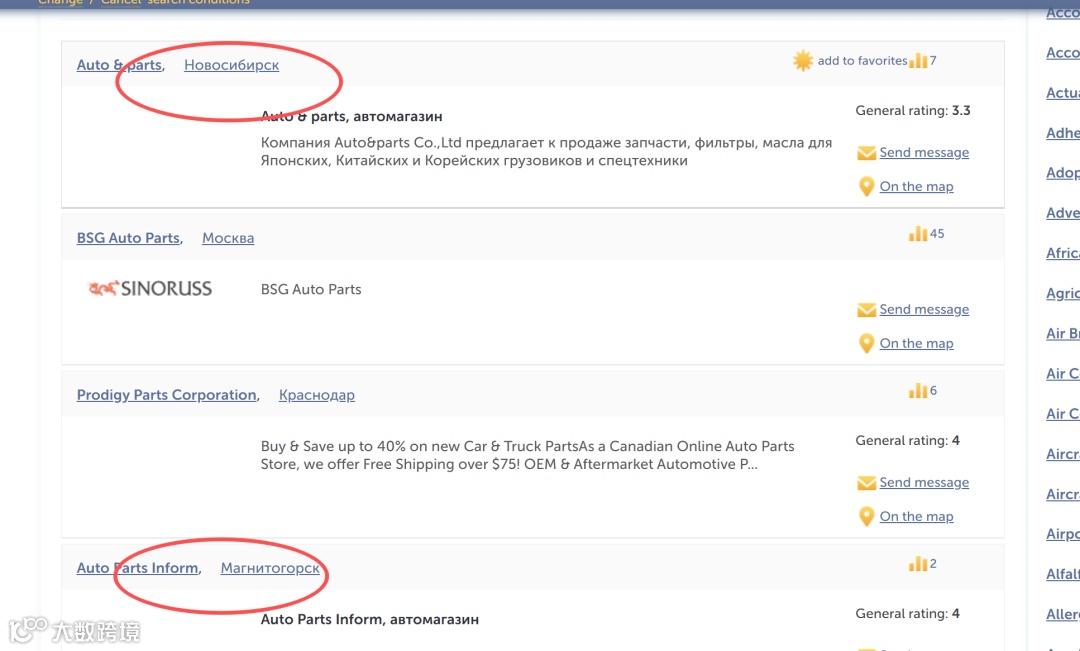Viewport: 1080px width, 651px height.
Task: Send message to Prodigy Parts Corporation
Action: point(924,482)
